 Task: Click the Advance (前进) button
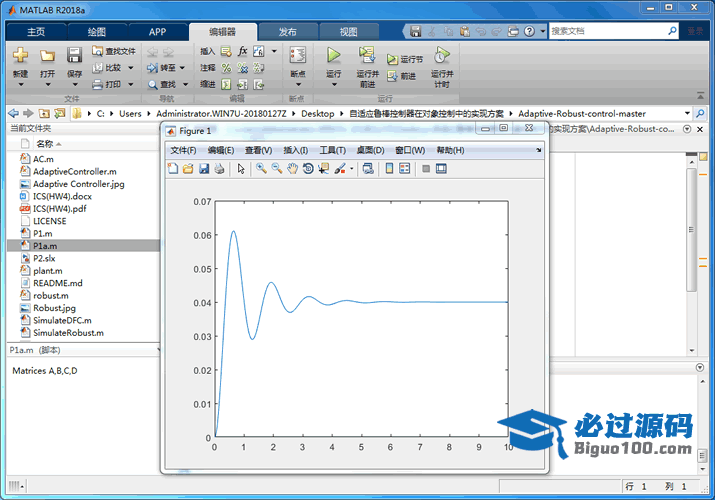(401, 76)
